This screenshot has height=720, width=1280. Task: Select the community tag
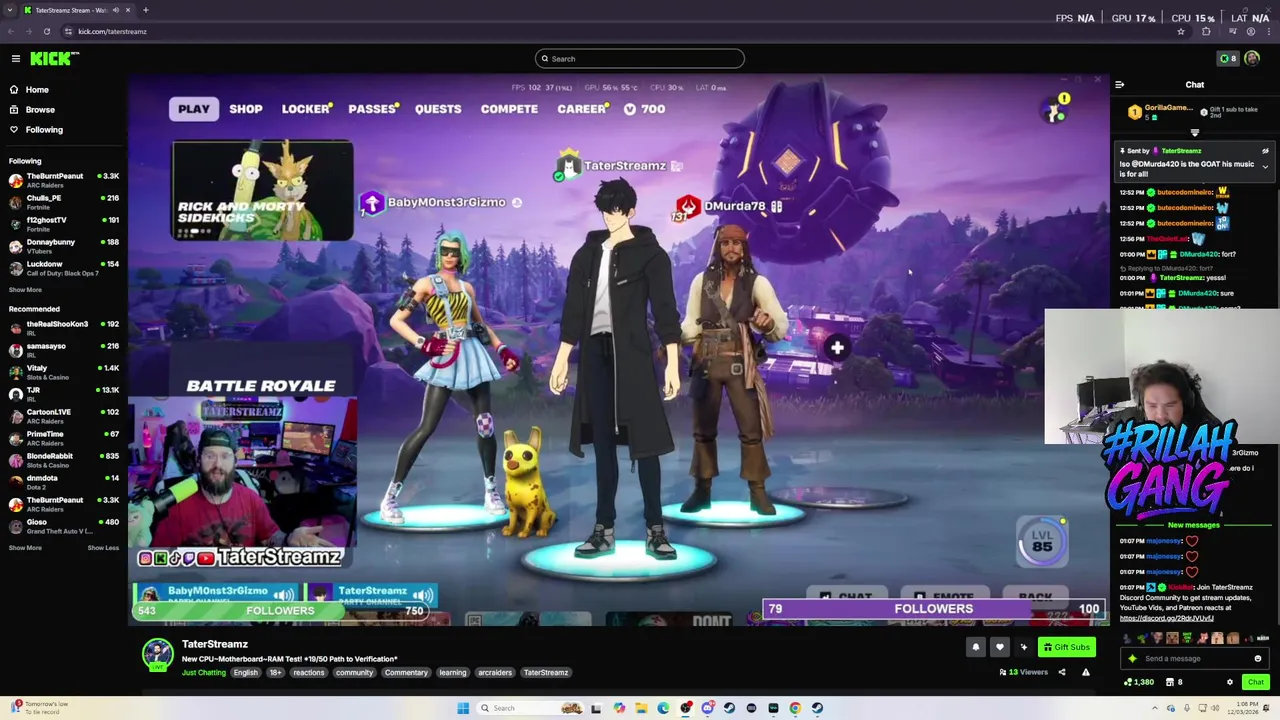(354, 673)
